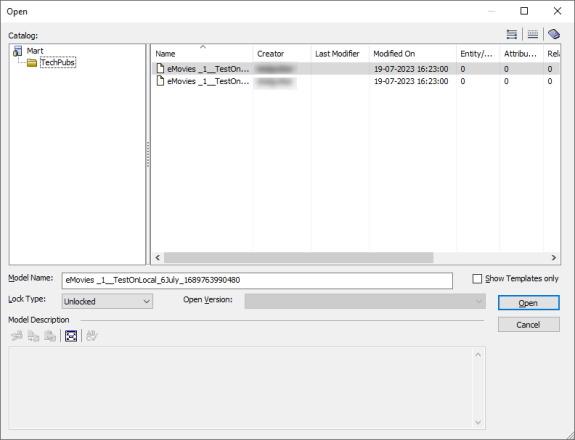Click the Cancel button
The image size is (575, 440).
coord(528,324)
